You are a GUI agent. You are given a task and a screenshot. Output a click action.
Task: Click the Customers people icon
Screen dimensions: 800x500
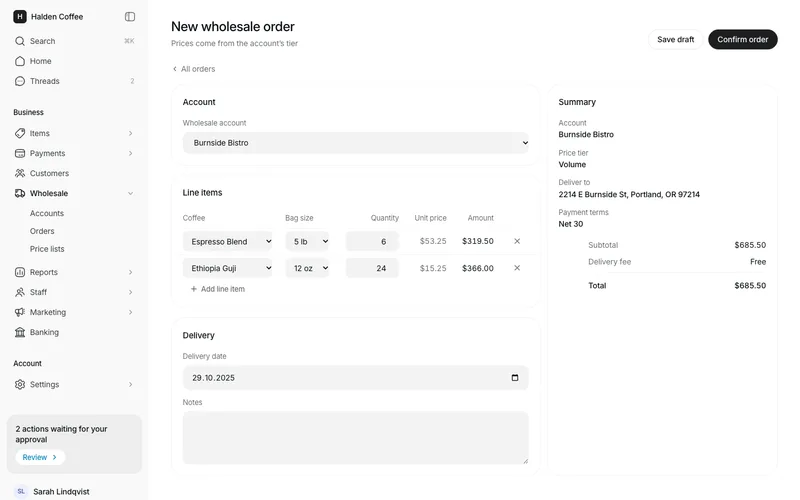(20, 173)
